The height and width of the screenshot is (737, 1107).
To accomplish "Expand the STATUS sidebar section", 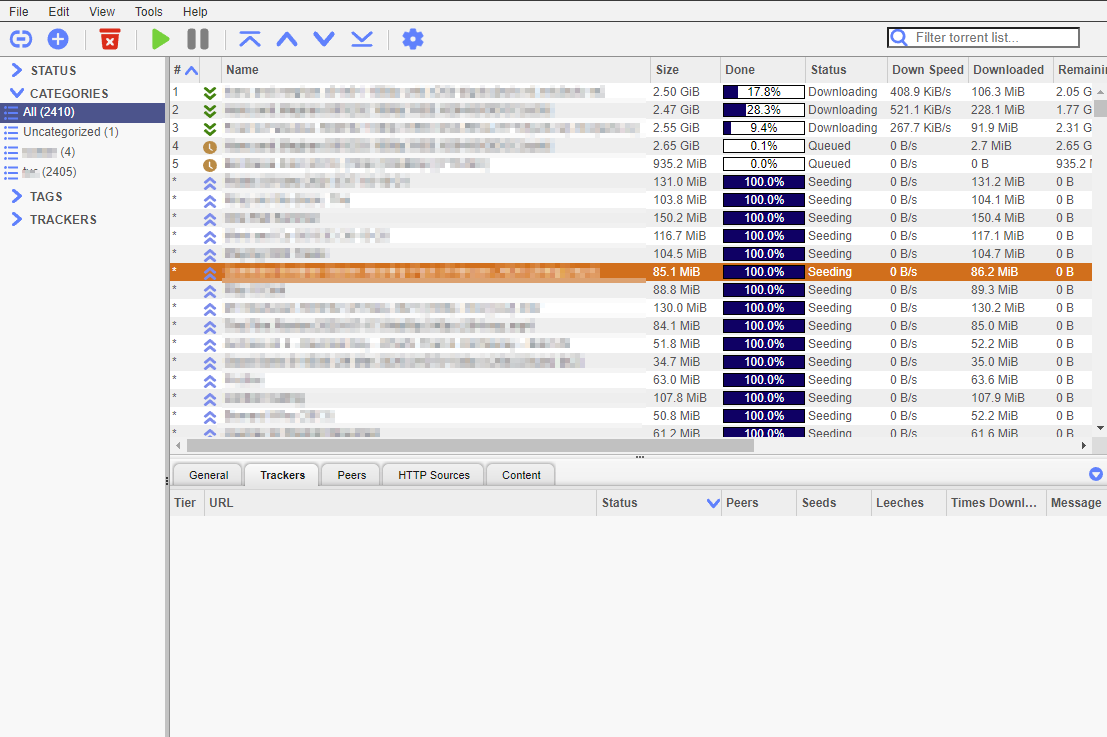I will [17, 71].
